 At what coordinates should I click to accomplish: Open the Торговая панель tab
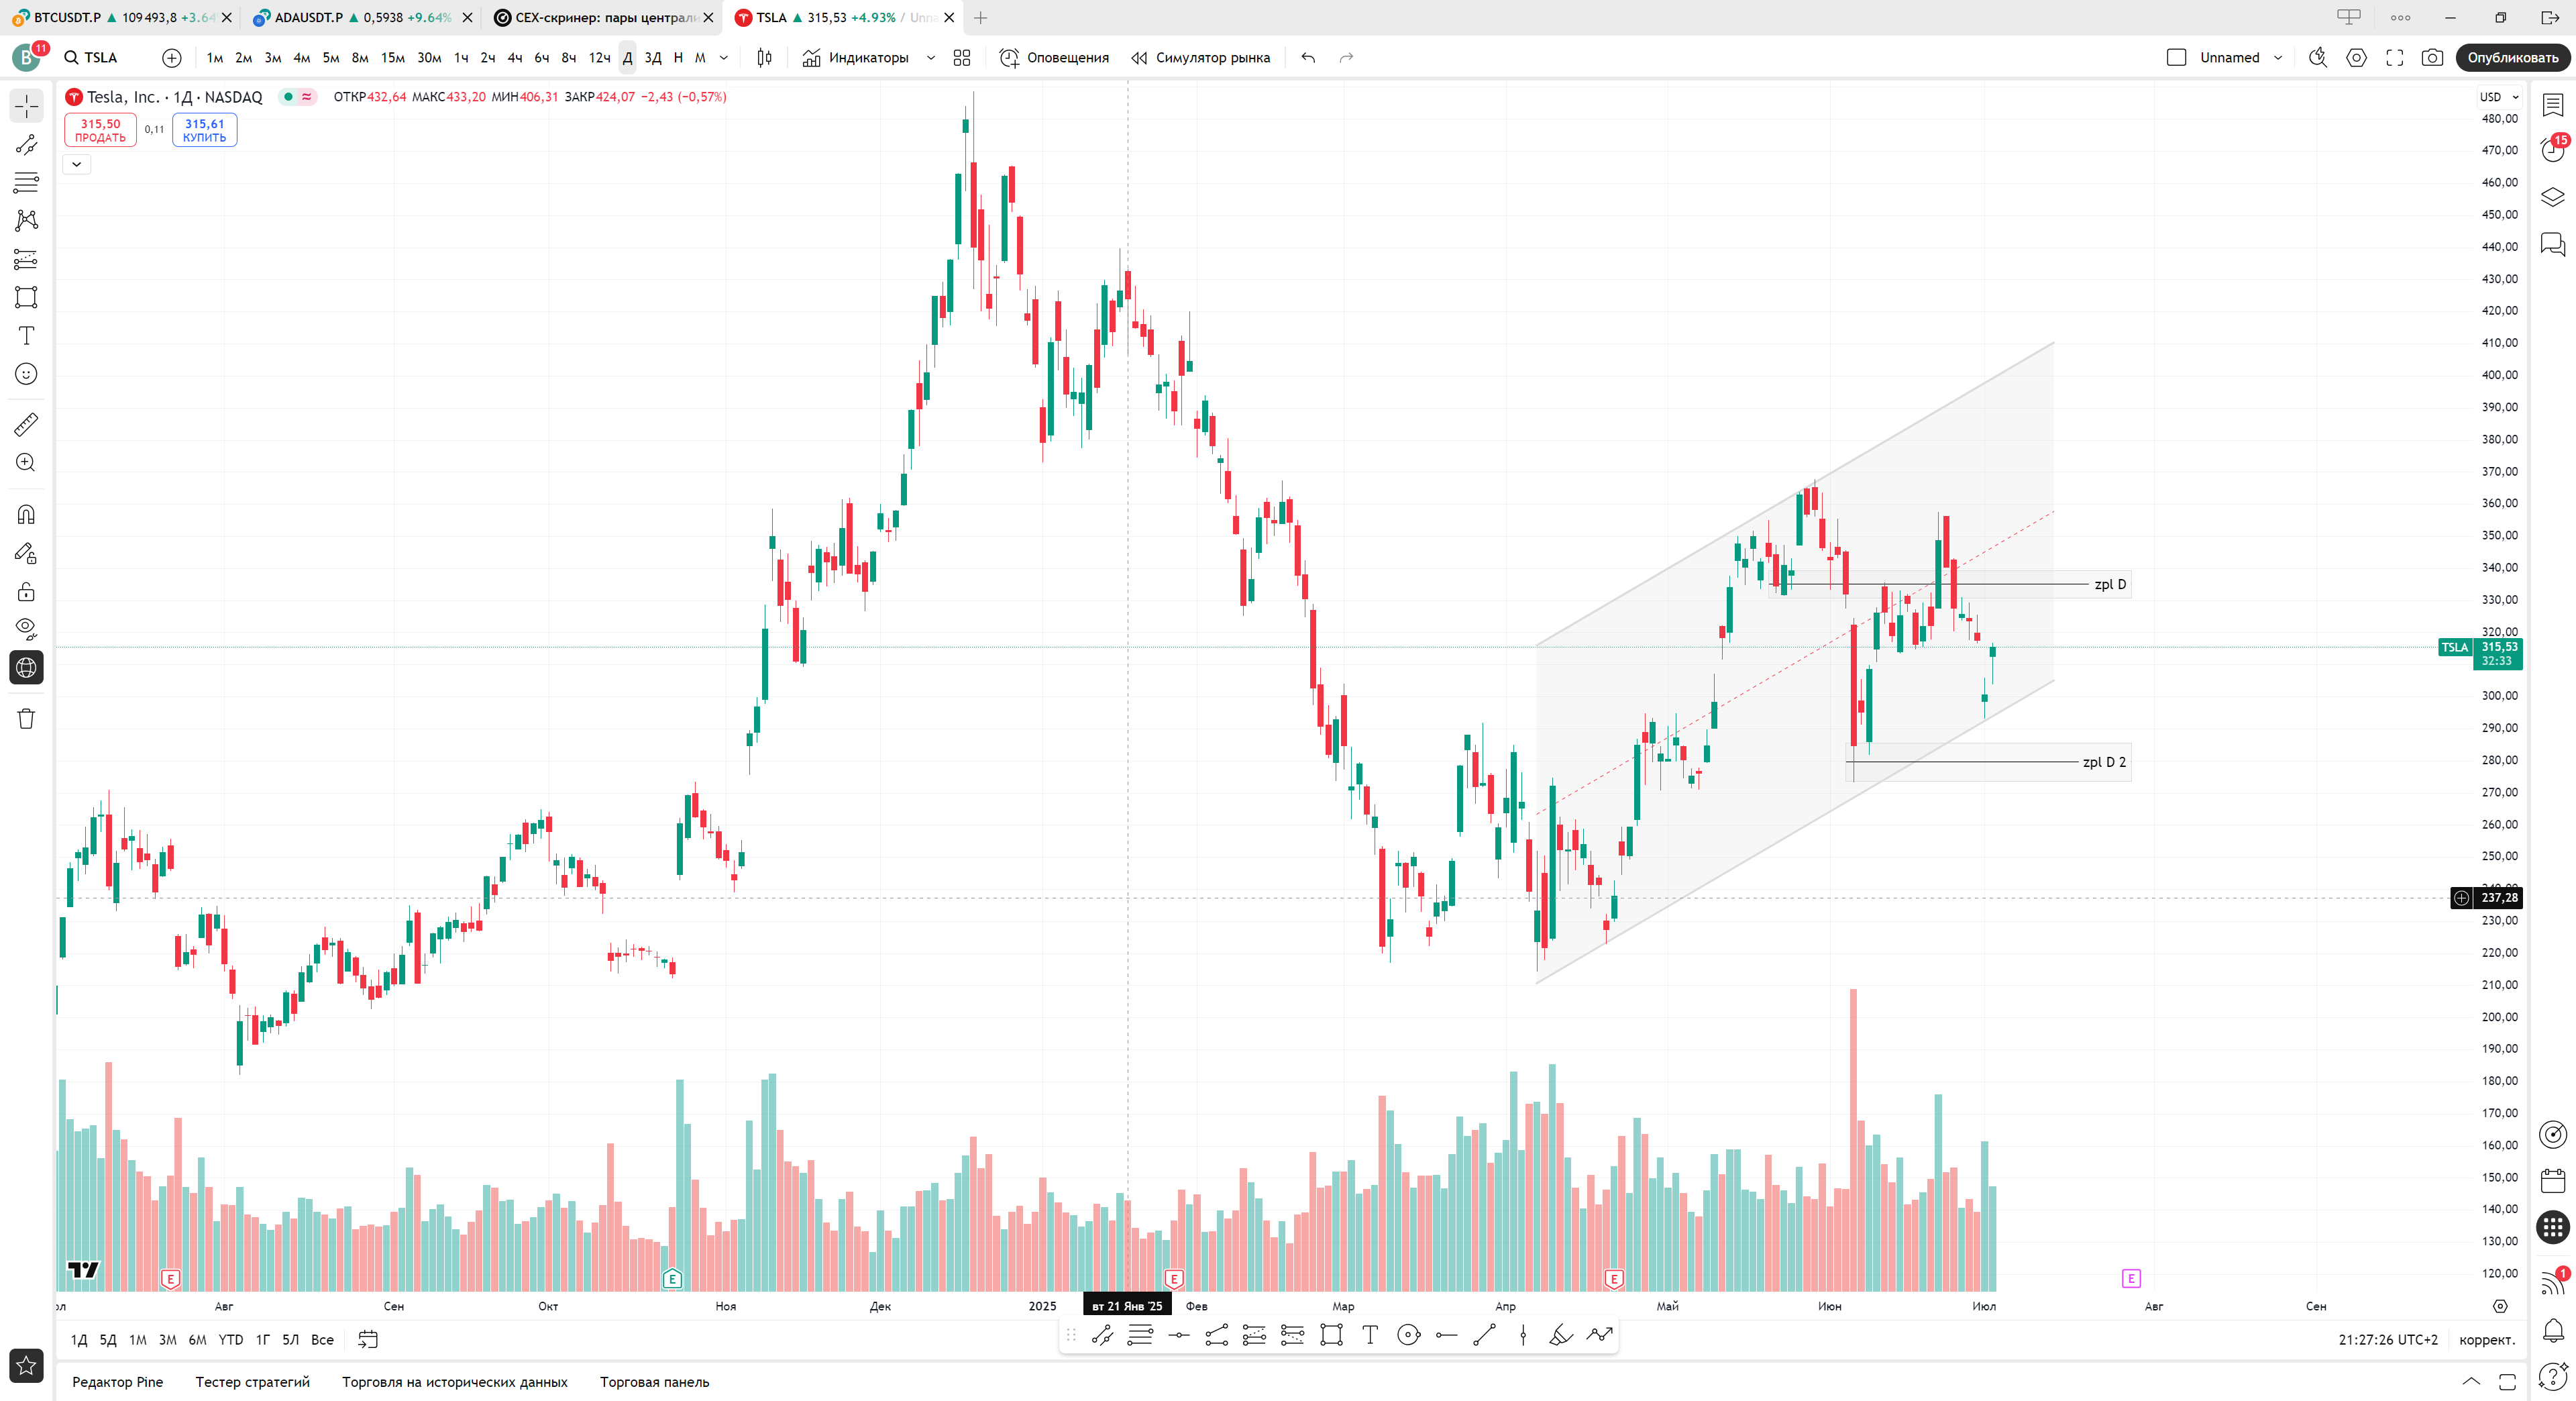[655, 1382]
